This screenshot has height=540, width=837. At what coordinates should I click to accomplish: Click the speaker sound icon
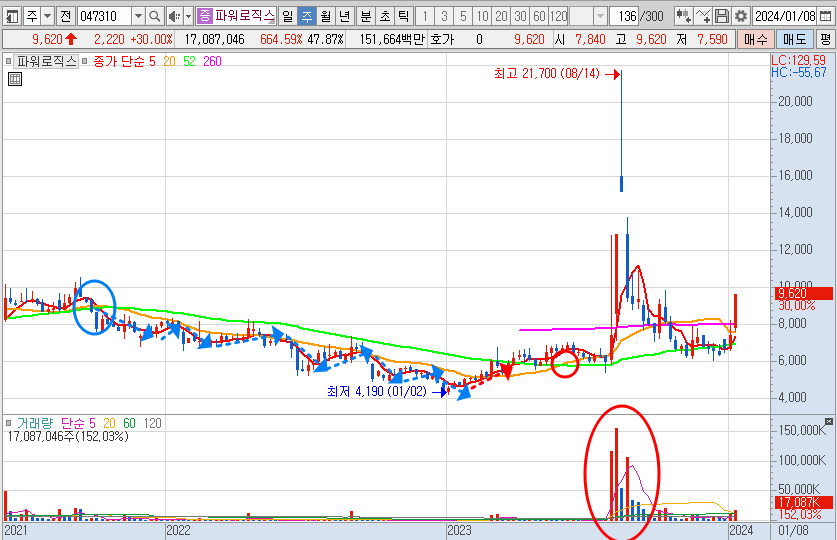point(174,16)
